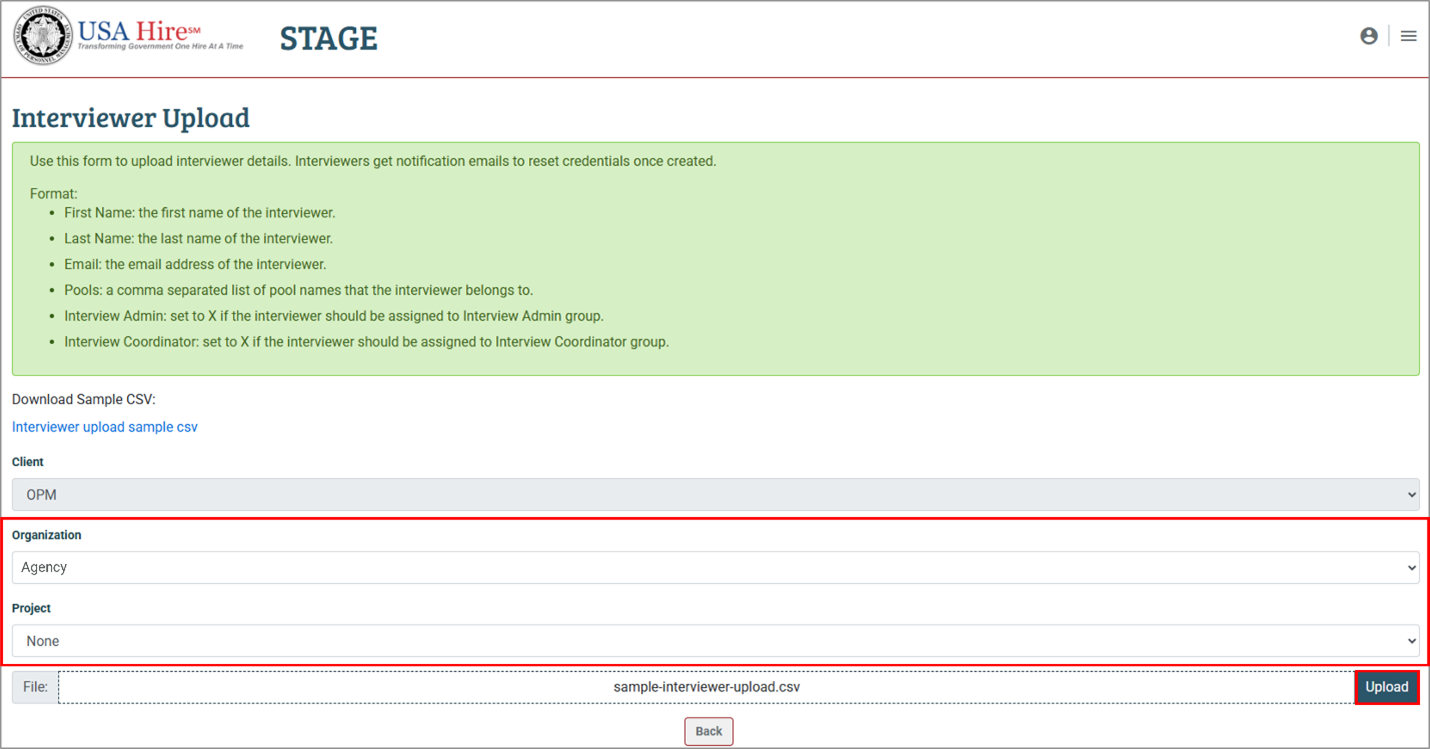Expand the Organization dropdown showing Agency
The height and width of the screenshot is (749, 1430).
(715, 567)
